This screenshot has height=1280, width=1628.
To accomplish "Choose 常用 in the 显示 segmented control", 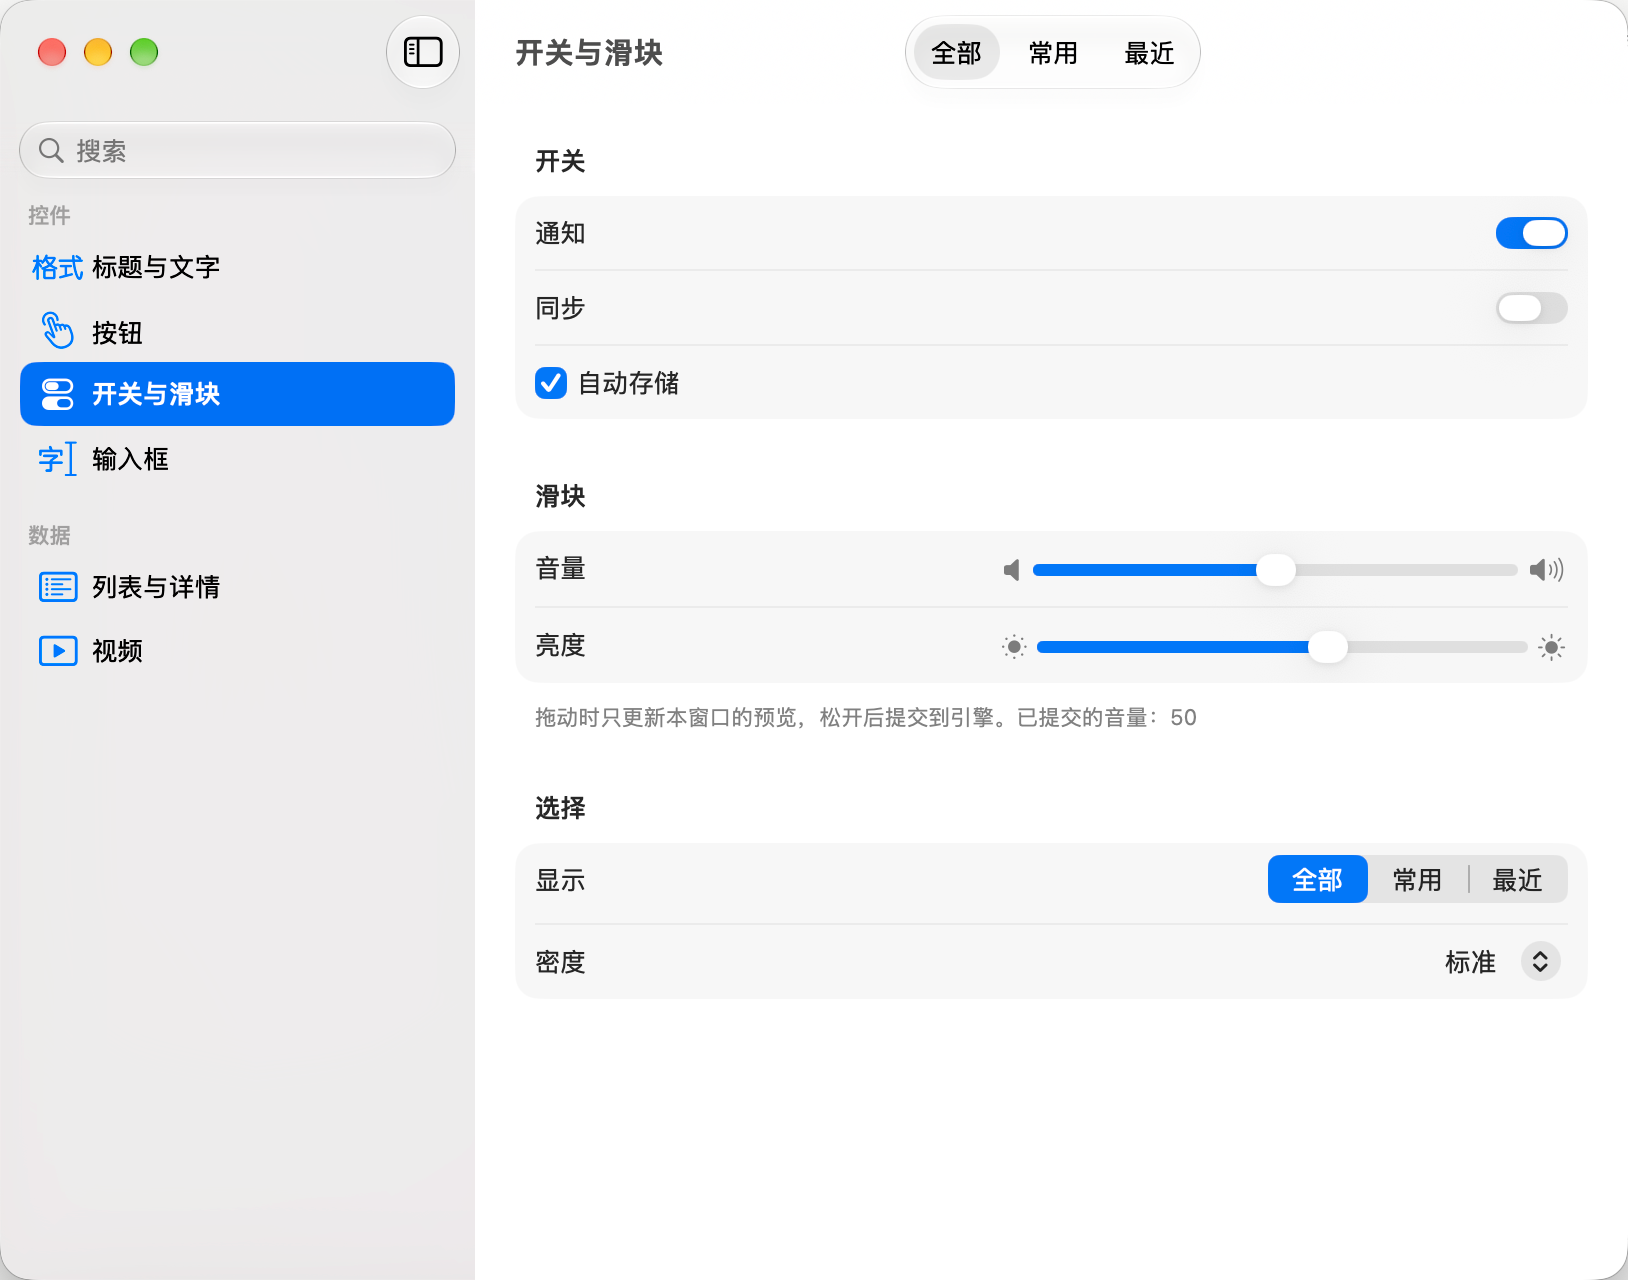I will [x=1417, y=880].
